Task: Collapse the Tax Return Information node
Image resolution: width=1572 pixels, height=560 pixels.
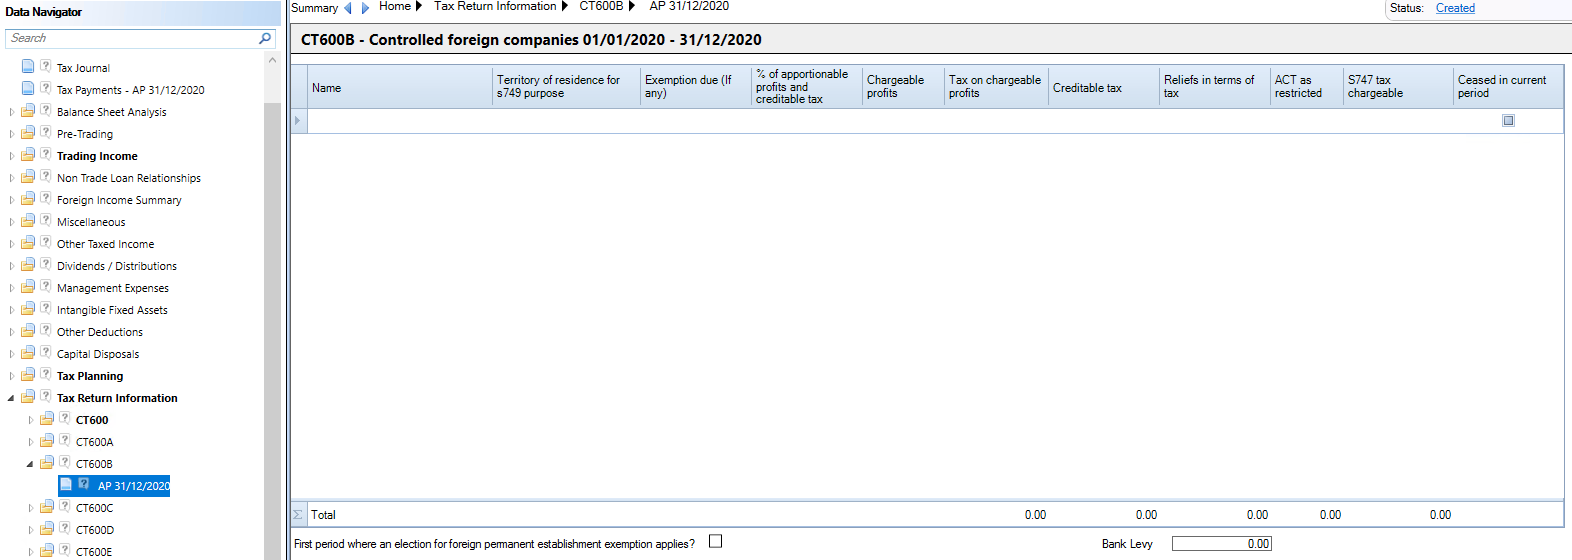Action: [x=11, y=398]
